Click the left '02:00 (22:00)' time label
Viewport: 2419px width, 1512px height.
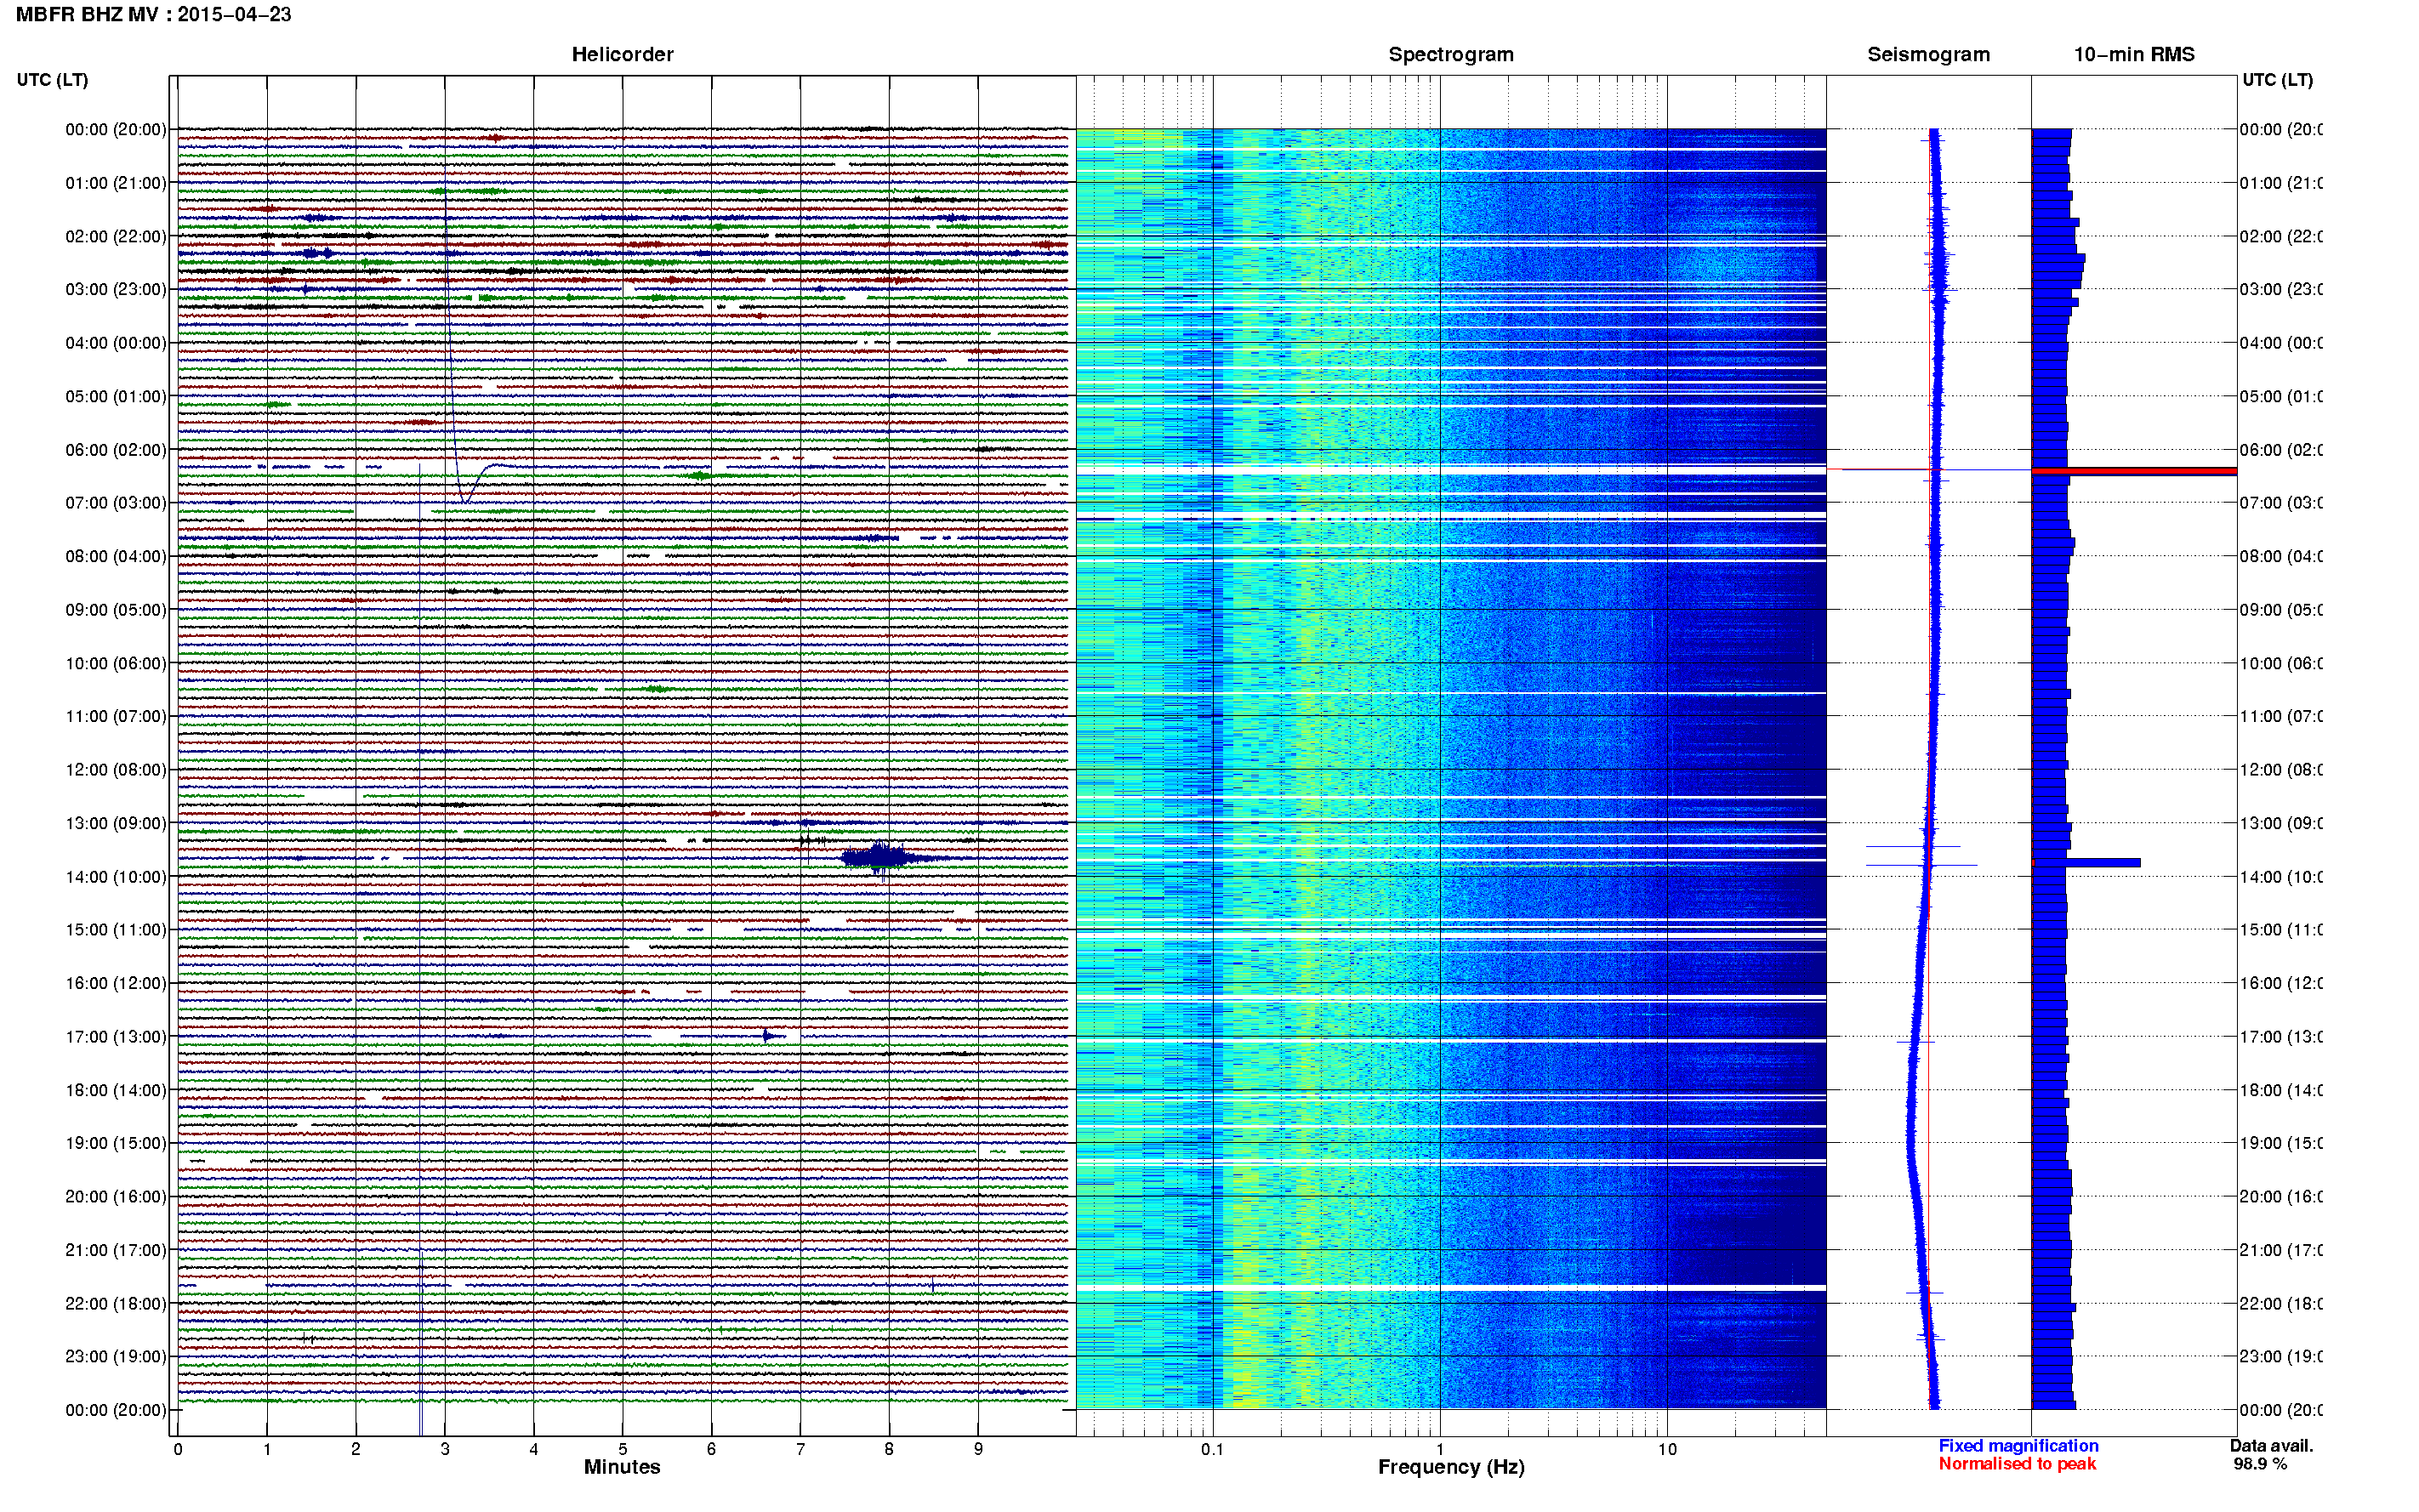click(x=116, y=236)
